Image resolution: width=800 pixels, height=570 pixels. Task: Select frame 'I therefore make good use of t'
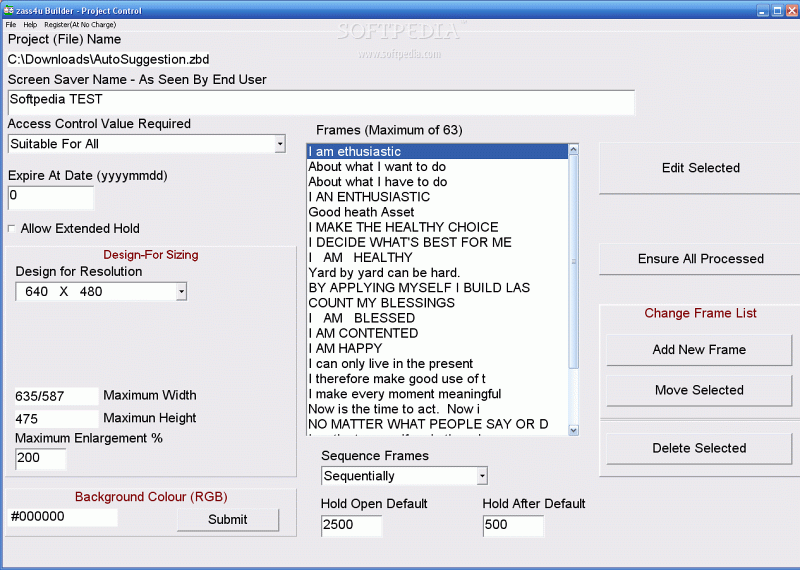click(437, 379)
